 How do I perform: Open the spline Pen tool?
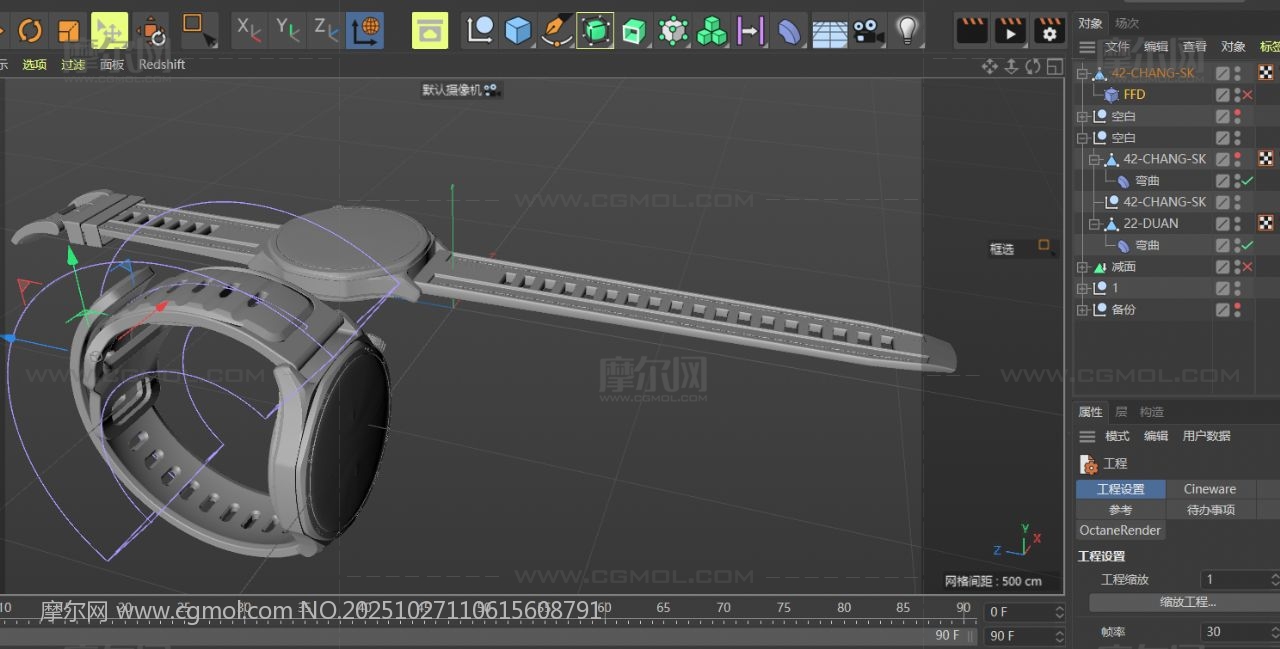[x=556, y=31]
